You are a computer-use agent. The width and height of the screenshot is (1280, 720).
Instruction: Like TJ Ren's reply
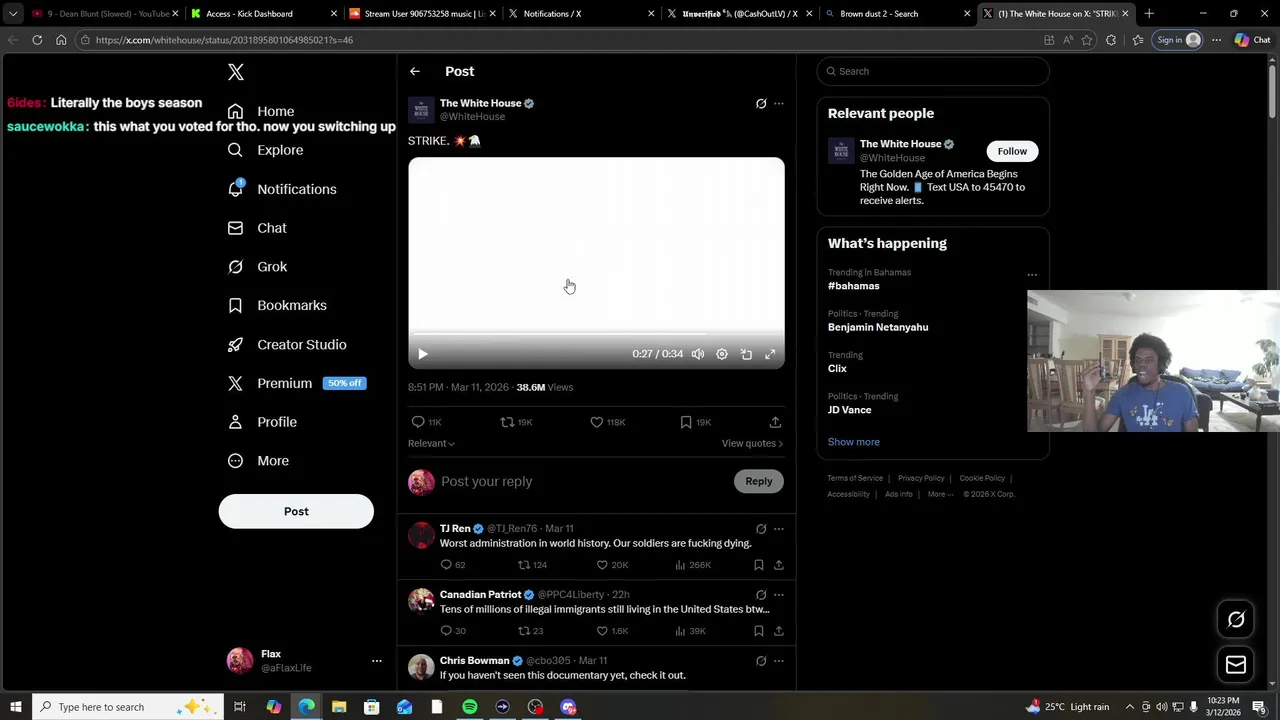click(612, 565)
